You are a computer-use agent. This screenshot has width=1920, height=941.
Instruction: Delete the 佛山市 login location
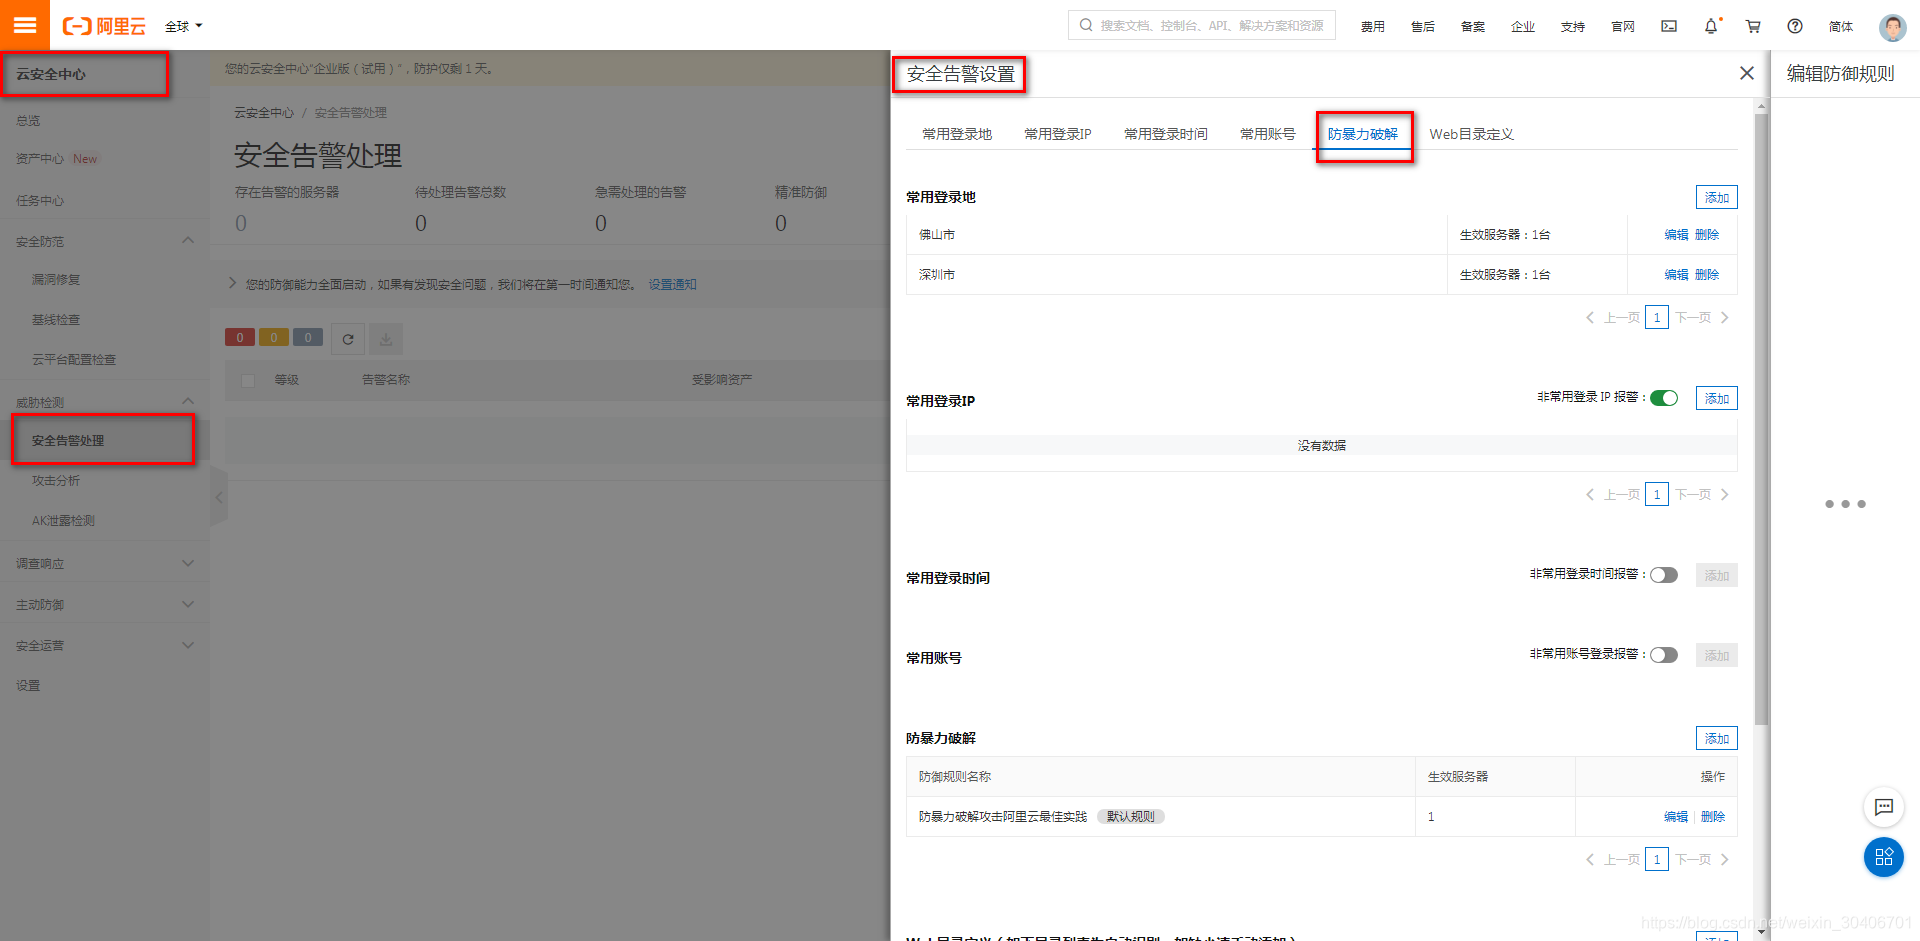coord(1707,235)
